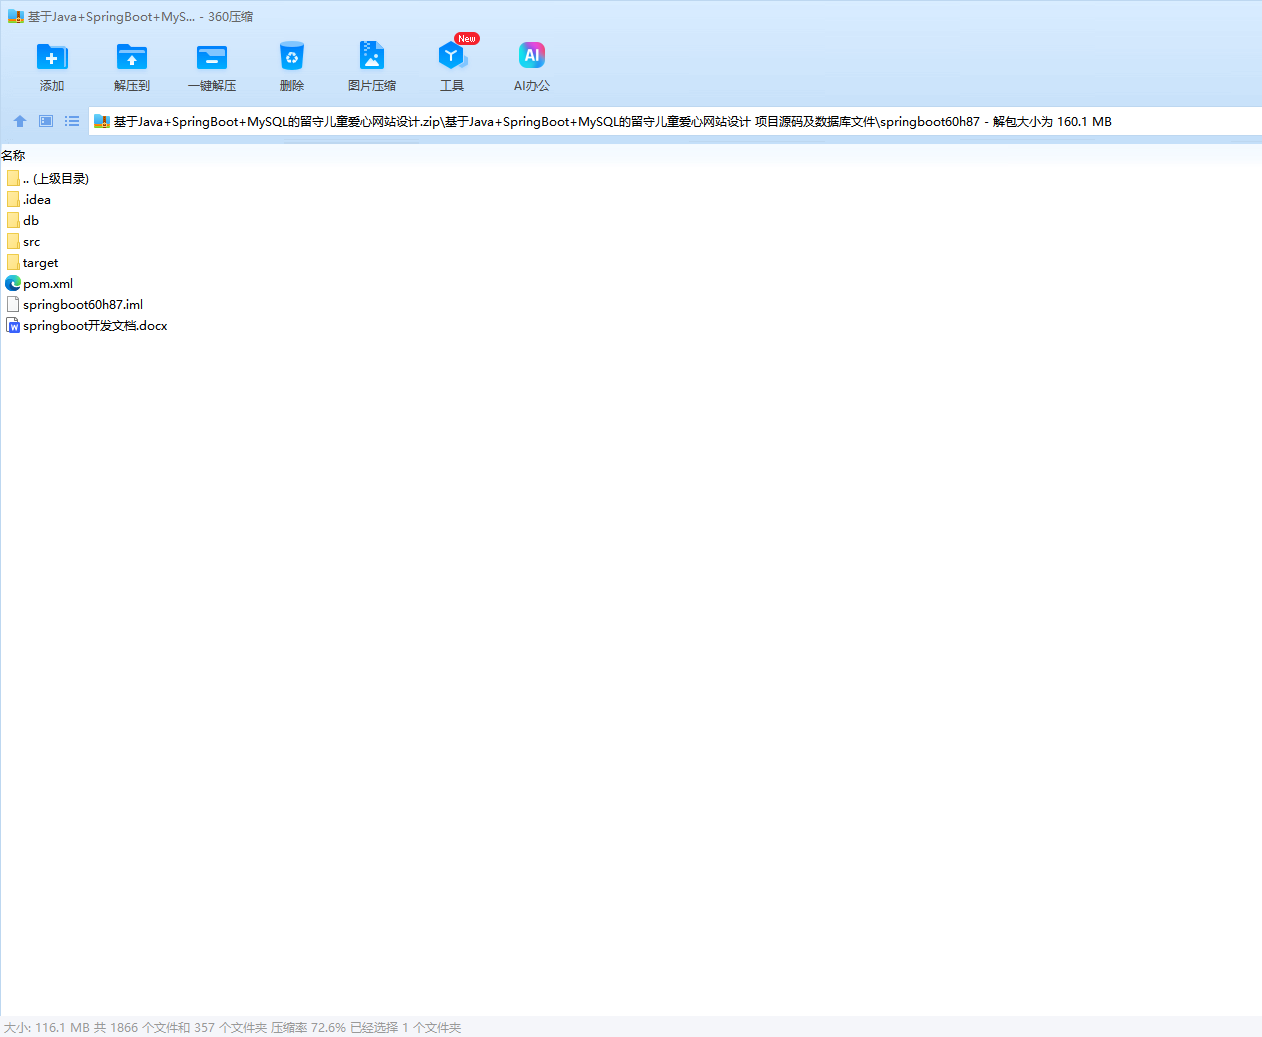Click the 一键解压 one-click extract icon

pos(212,57)
